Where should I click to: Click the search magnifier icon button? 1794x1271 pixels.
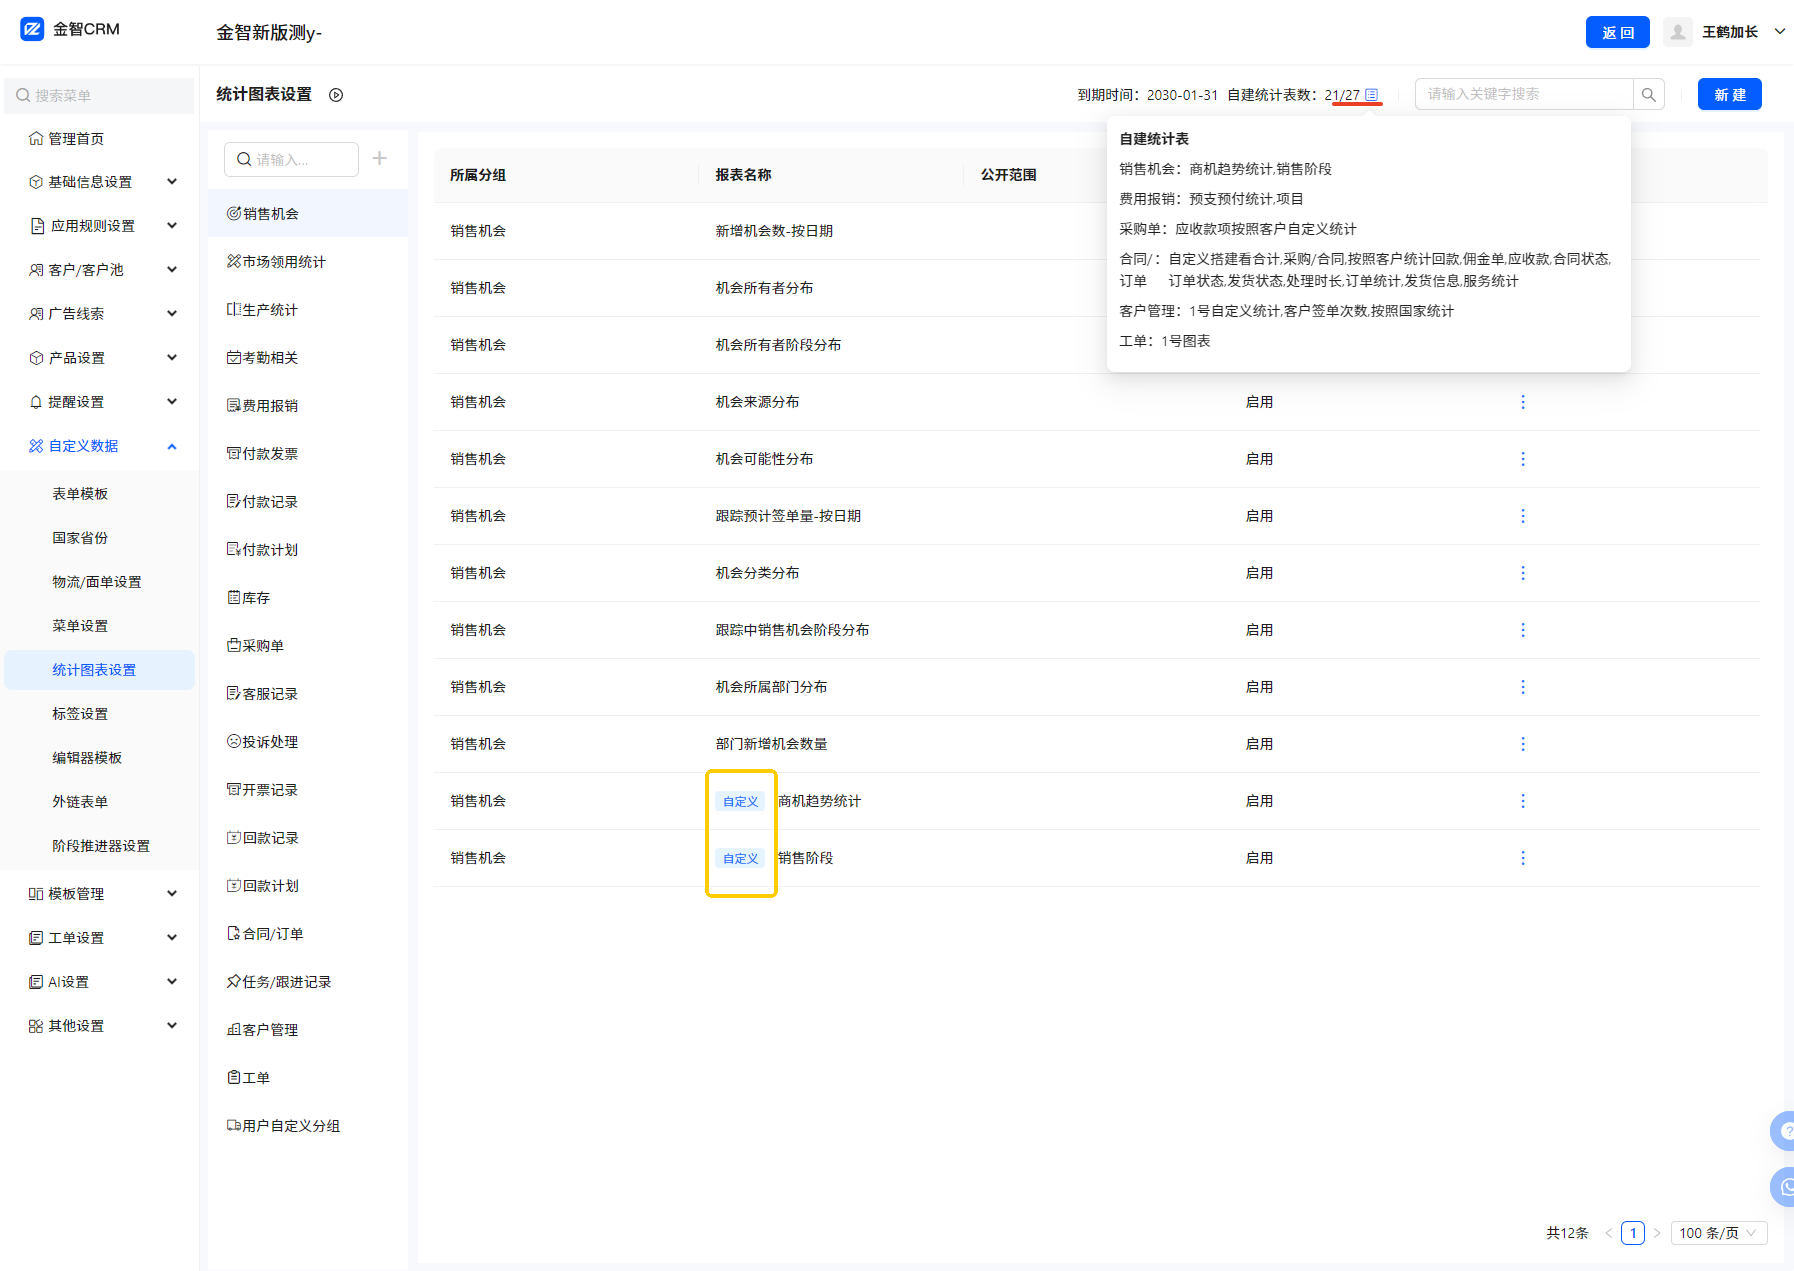click(1648, 95)
